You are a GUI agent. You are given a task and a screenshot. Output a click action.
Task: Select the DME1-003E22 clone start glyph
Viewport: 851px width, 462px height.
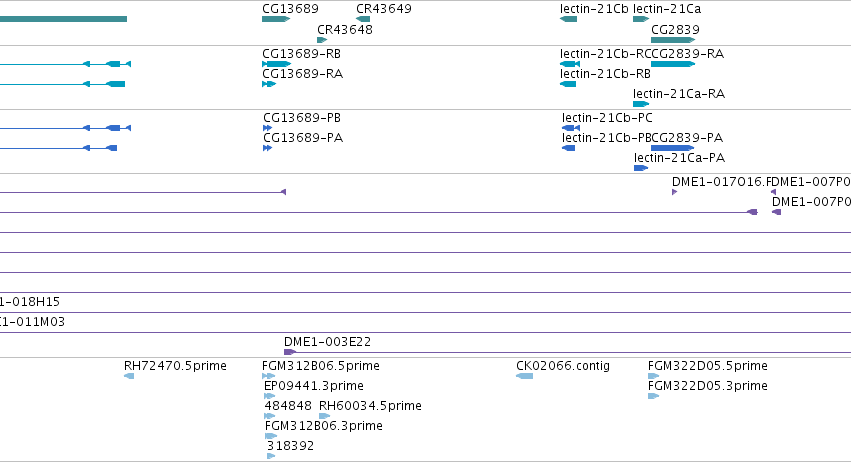pos(290,352)
